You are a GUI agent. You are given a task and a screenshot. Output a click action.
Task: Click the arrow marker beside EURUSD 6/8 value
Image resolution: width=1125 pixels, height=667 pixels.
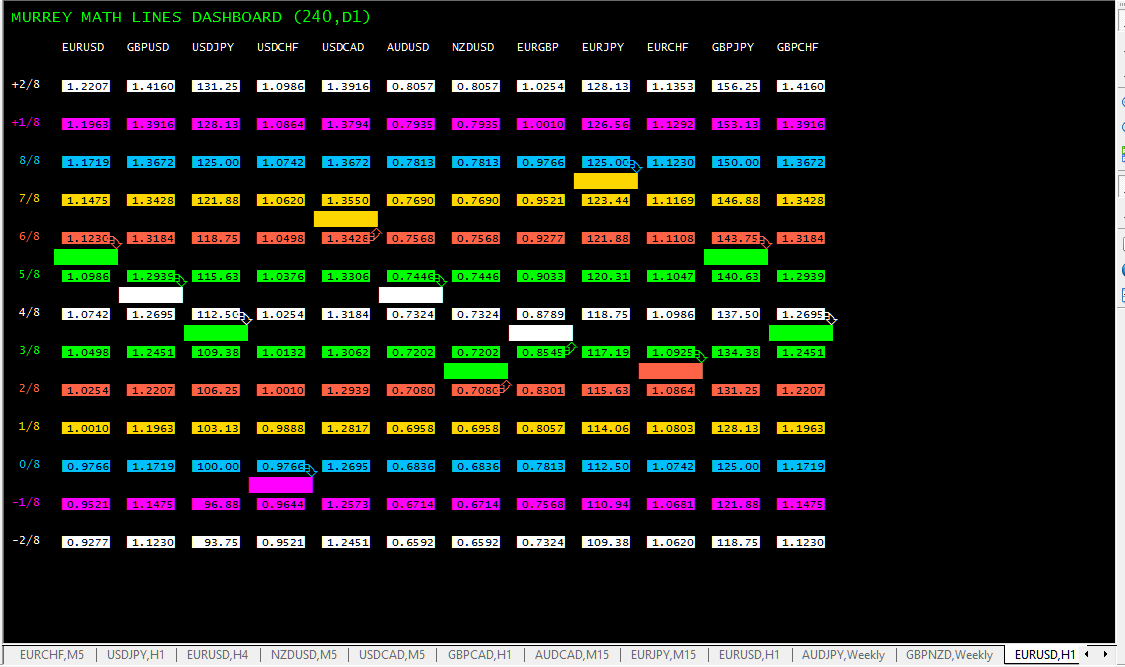pyautogui.click(x=116, y=243)
